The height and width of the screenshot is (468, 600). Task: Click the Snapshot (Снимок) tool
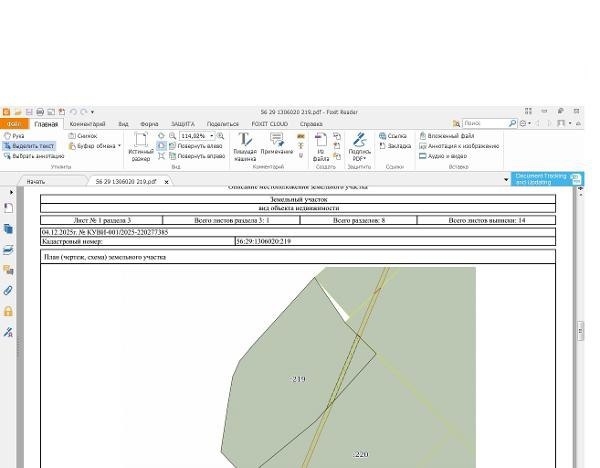coord(83,136)
